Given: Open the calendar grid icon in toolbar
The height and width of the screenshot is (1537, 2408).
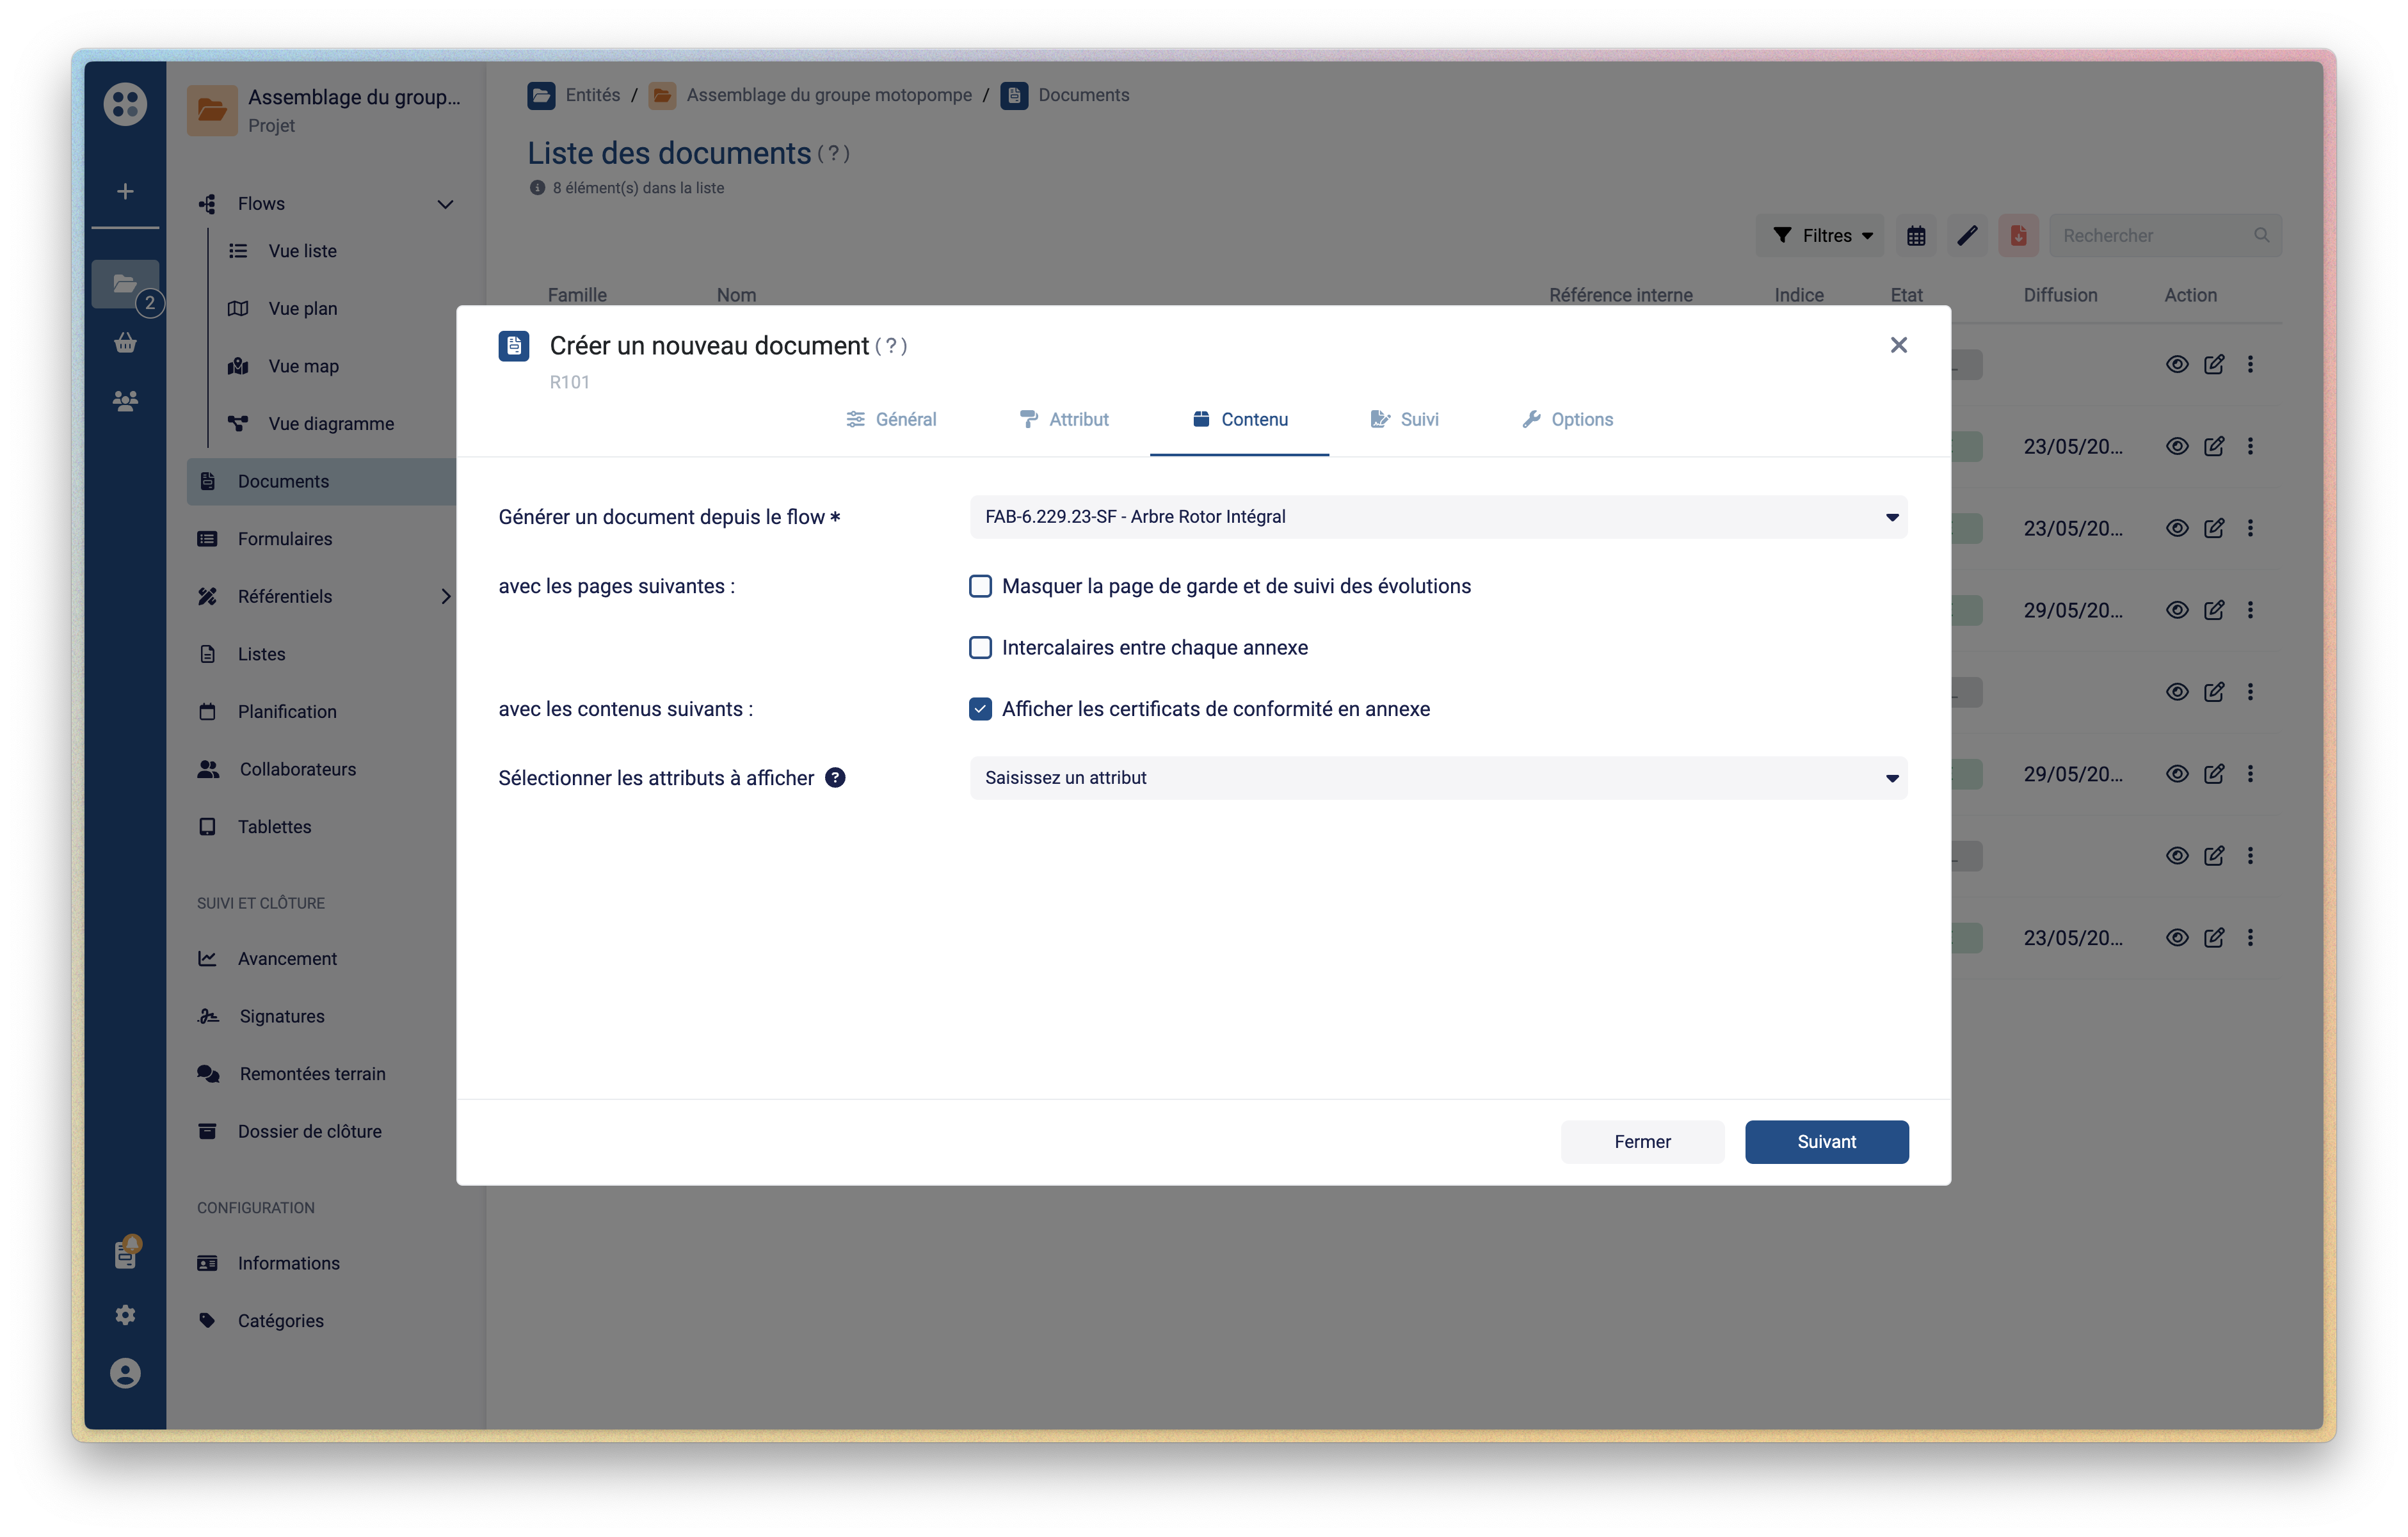Looking at the screenshot, I should tap(1915, 236).
